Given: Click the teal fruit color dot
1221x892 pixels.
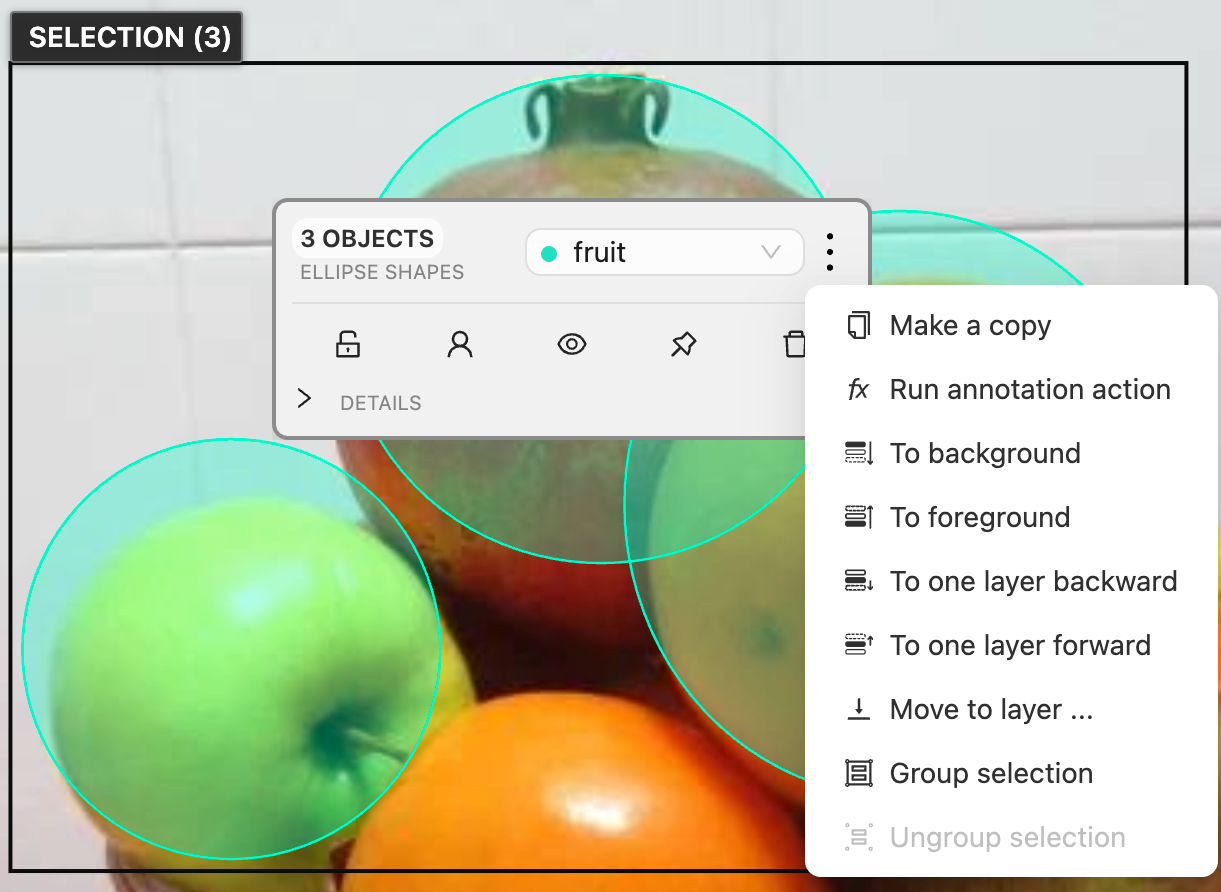Looking at the screenshot, I should pyautogui.click(x=548, y=254).
